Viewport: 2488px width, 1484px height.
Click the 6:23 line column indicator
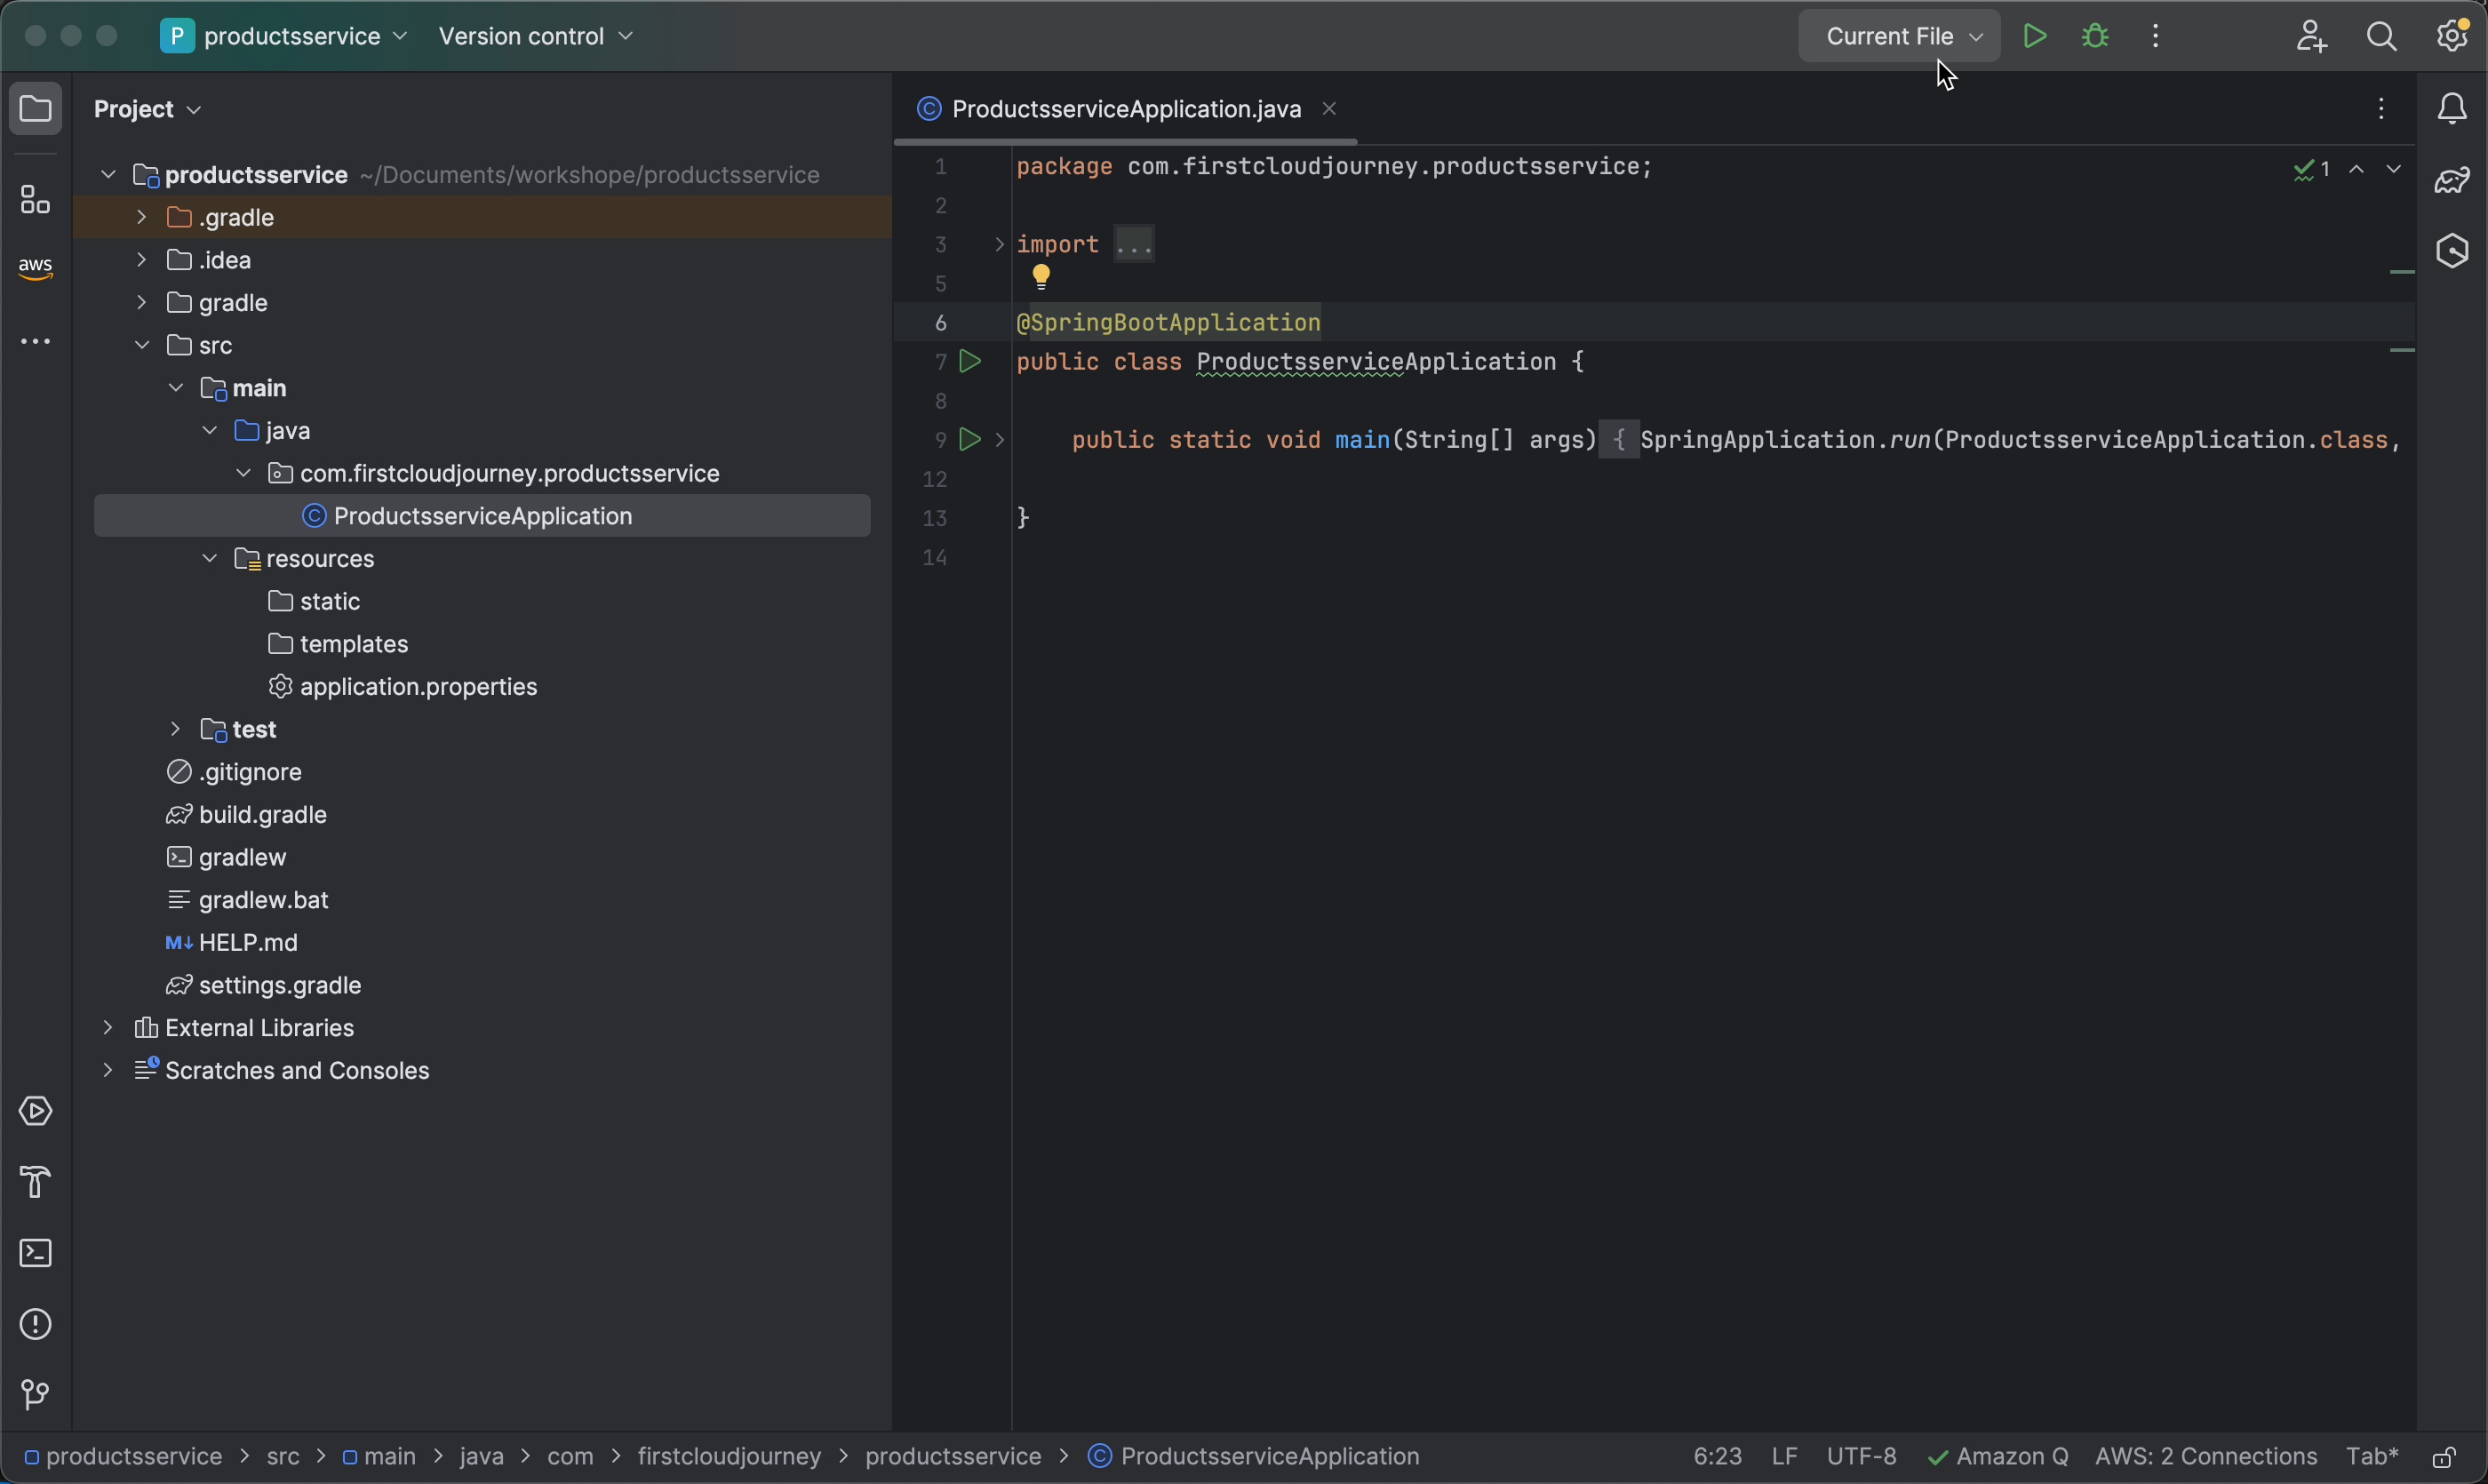[1717, 1456]
